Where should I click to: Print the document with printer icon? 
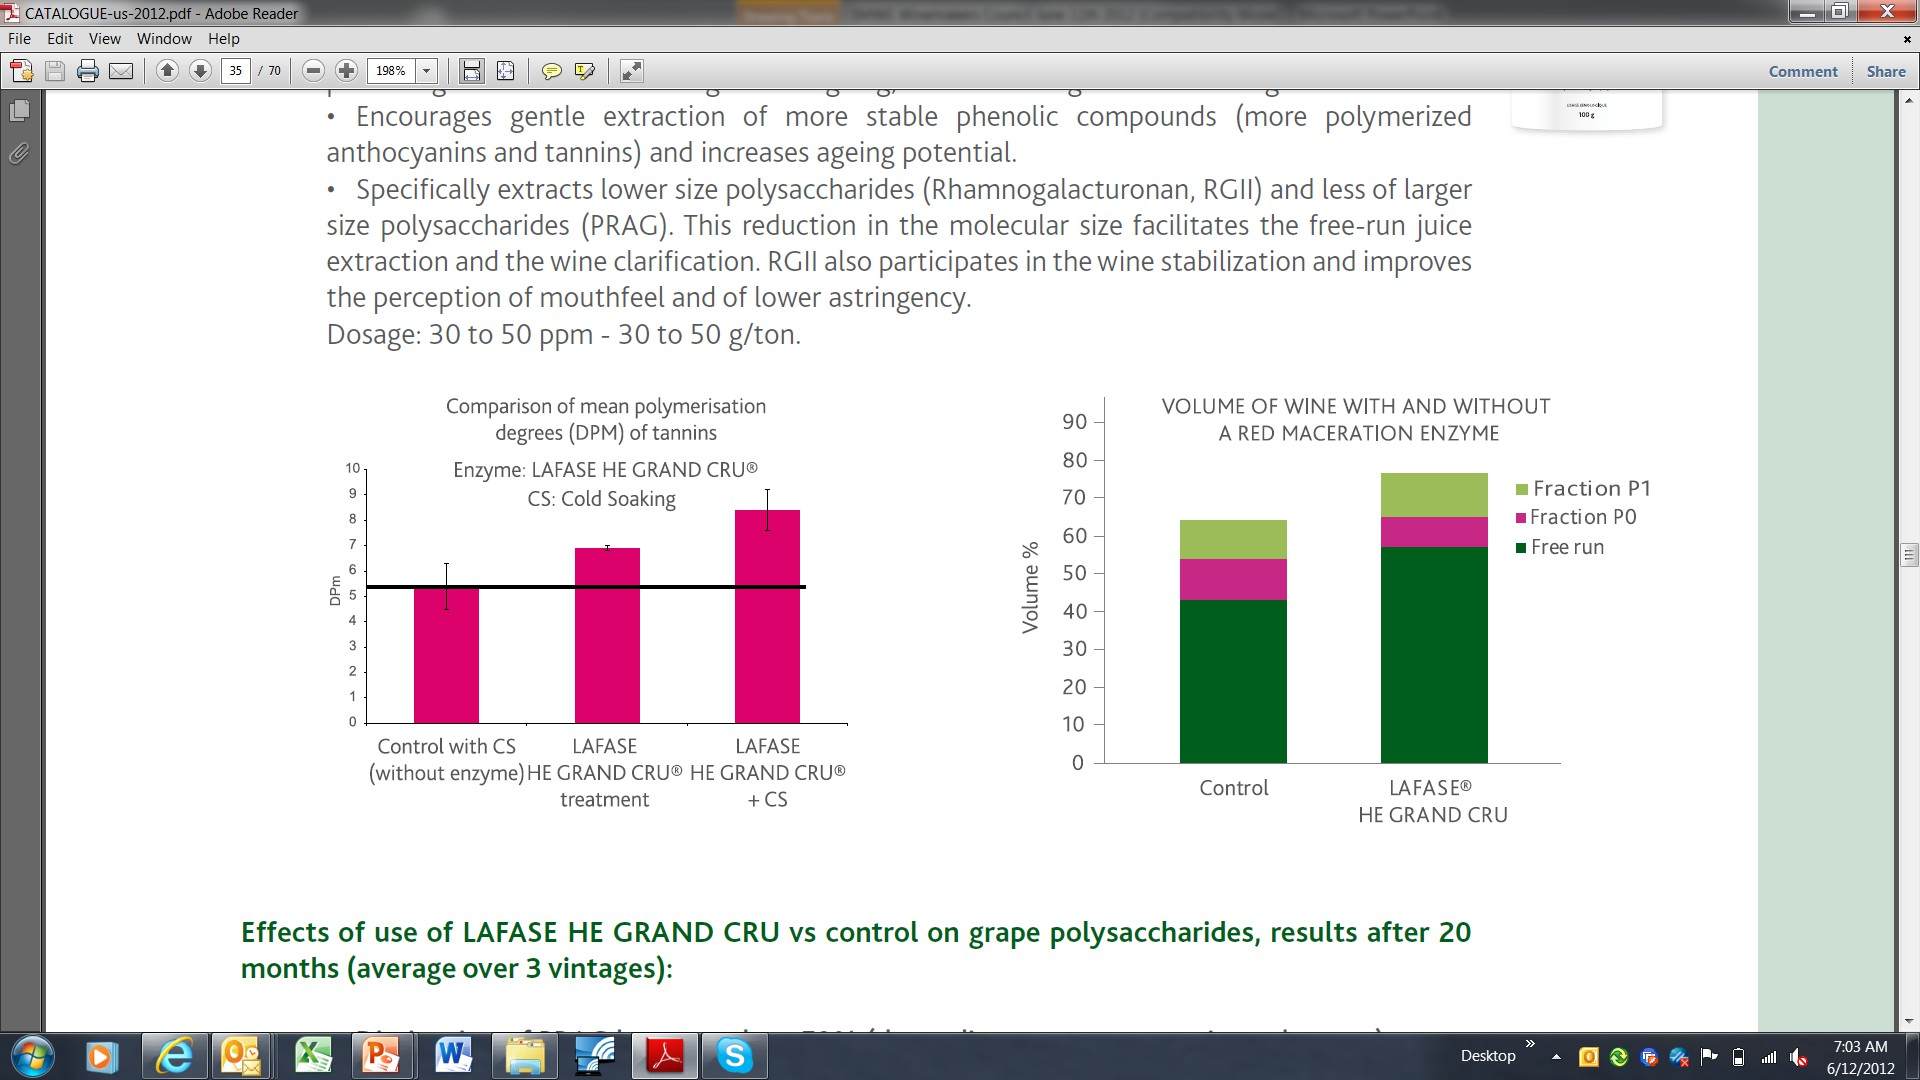(88, 71)
